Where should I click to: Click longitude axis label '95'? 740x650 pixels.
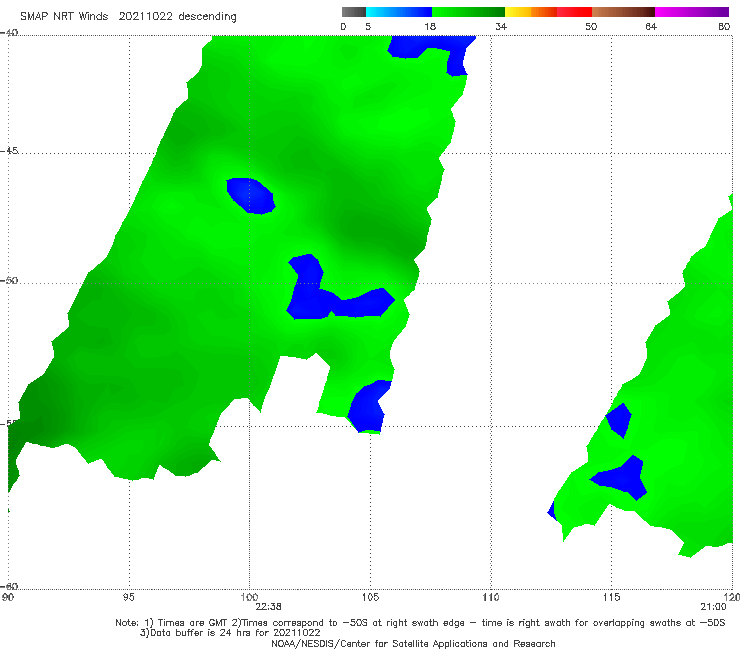click(128, 597)
